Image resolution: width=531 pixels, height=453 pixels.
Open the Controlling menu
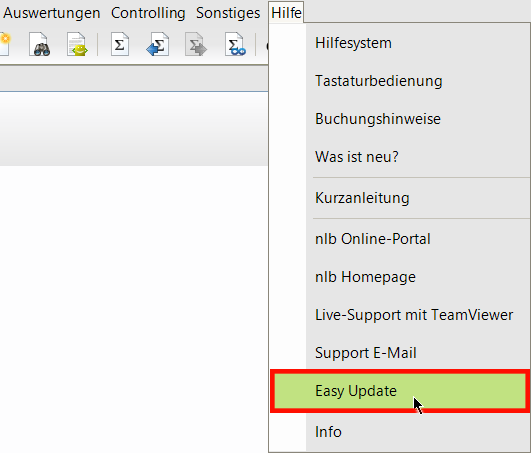[x=148, y=13]
